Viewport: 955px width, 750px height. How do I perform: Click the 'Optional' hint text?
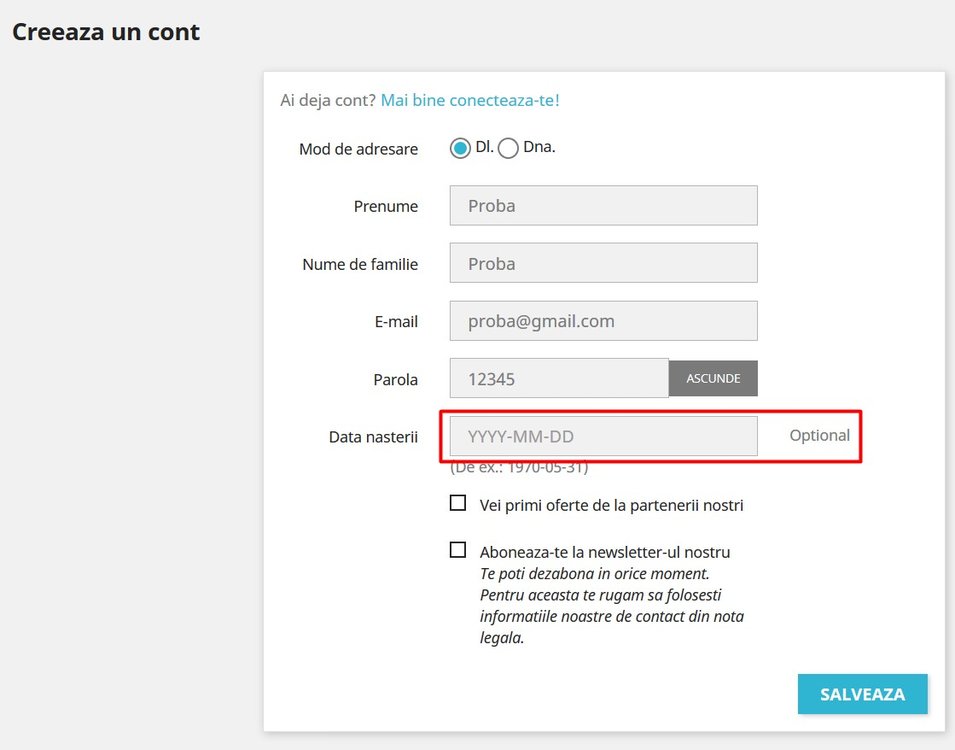819,436
